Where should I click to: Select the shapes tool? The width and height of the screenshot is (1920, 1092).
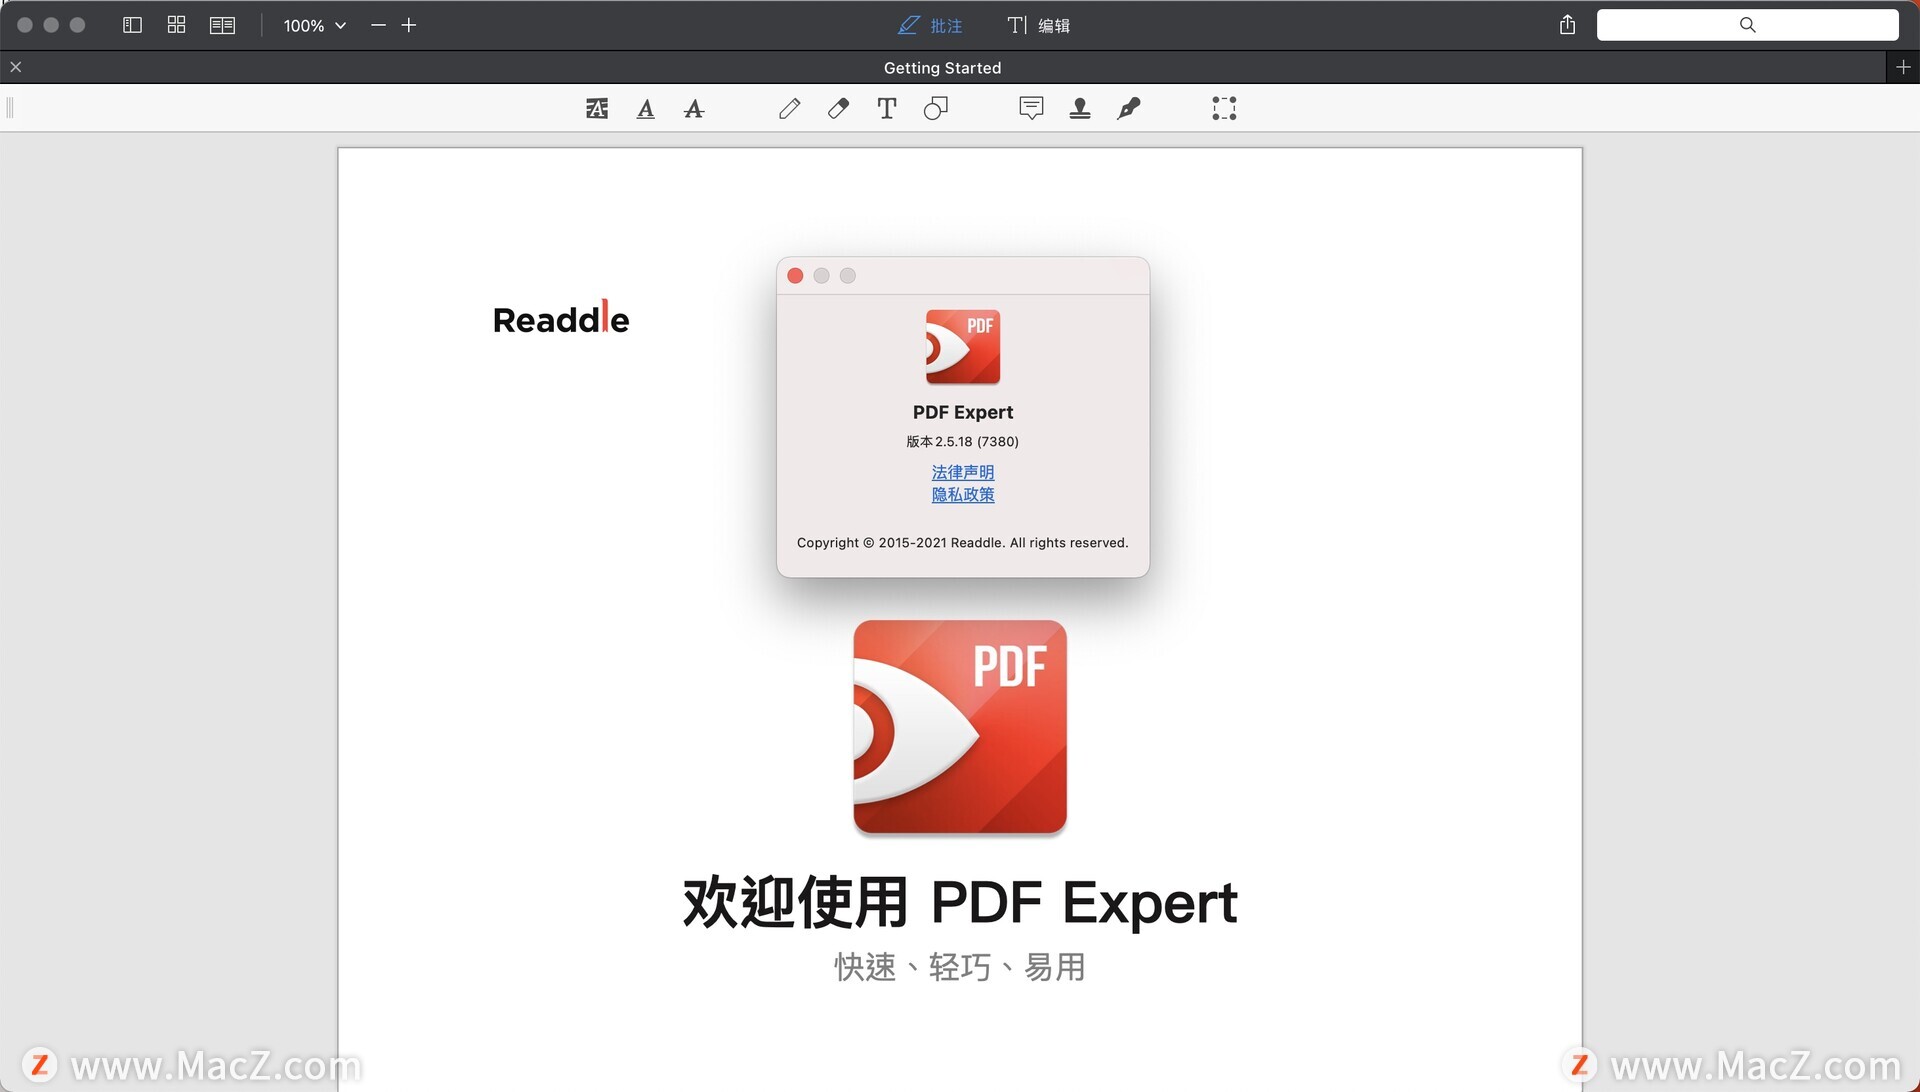935,108
